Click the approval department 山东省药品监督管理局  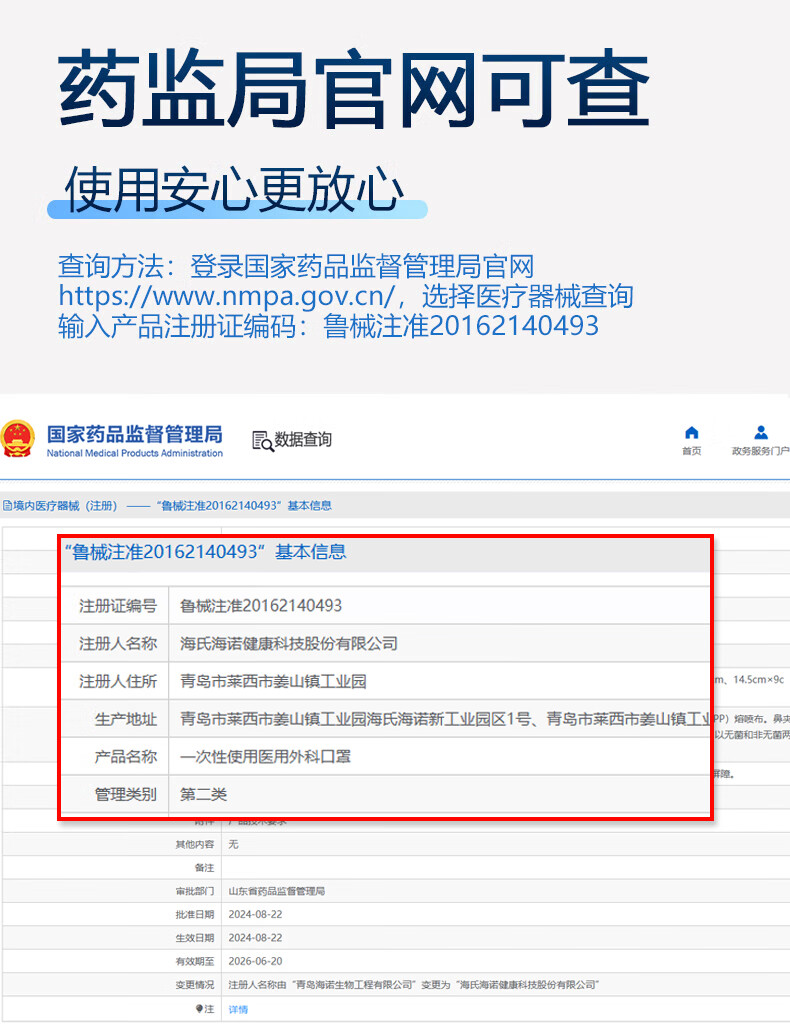(278, 890)
